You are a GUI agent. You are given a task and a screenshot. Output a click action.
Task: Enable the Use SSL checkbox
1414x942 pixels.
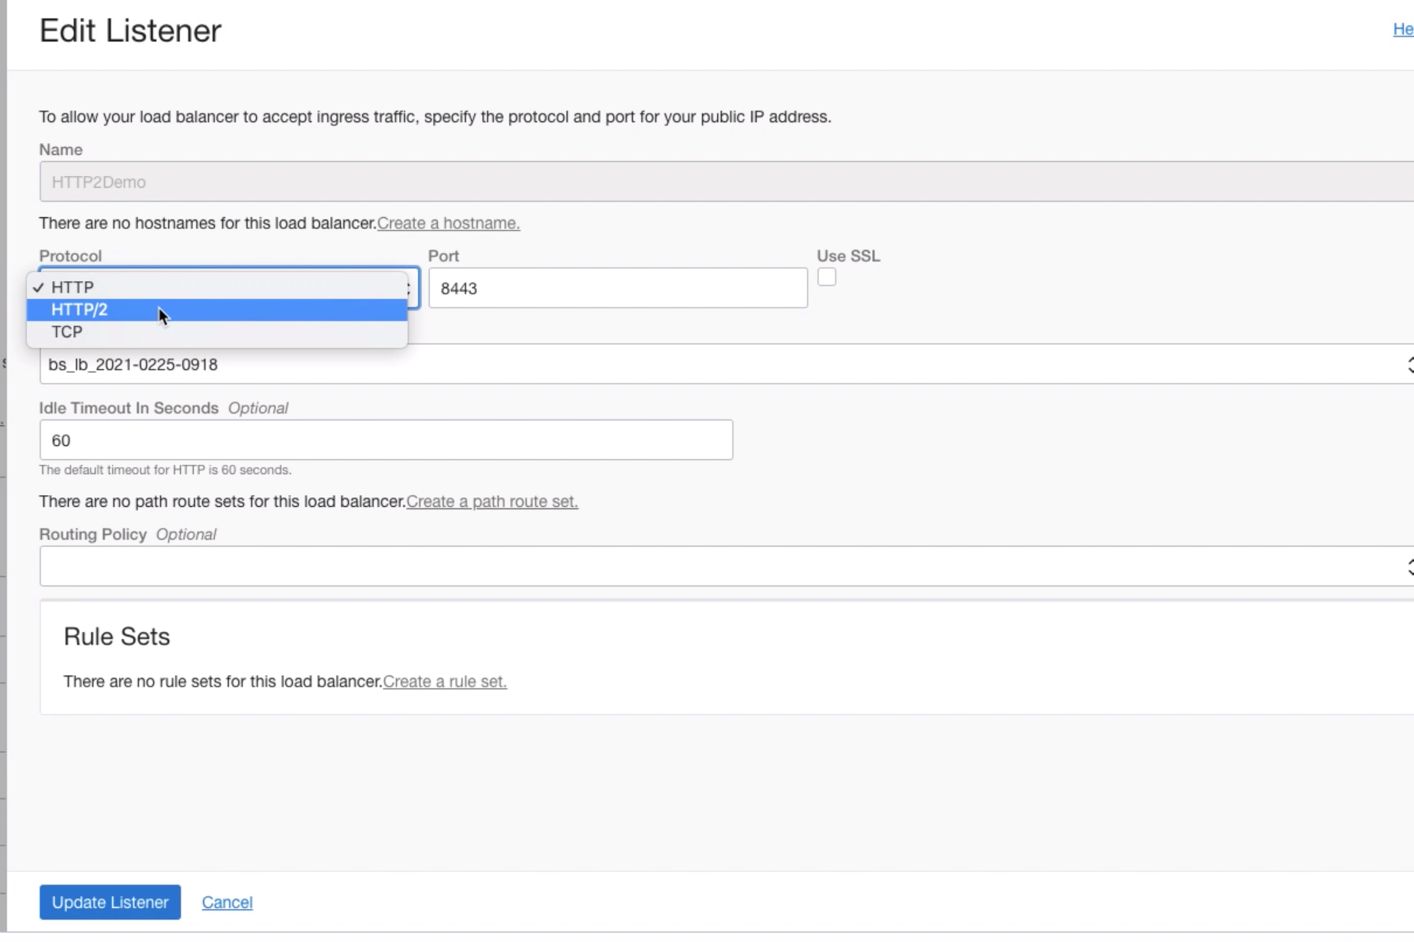826,276
